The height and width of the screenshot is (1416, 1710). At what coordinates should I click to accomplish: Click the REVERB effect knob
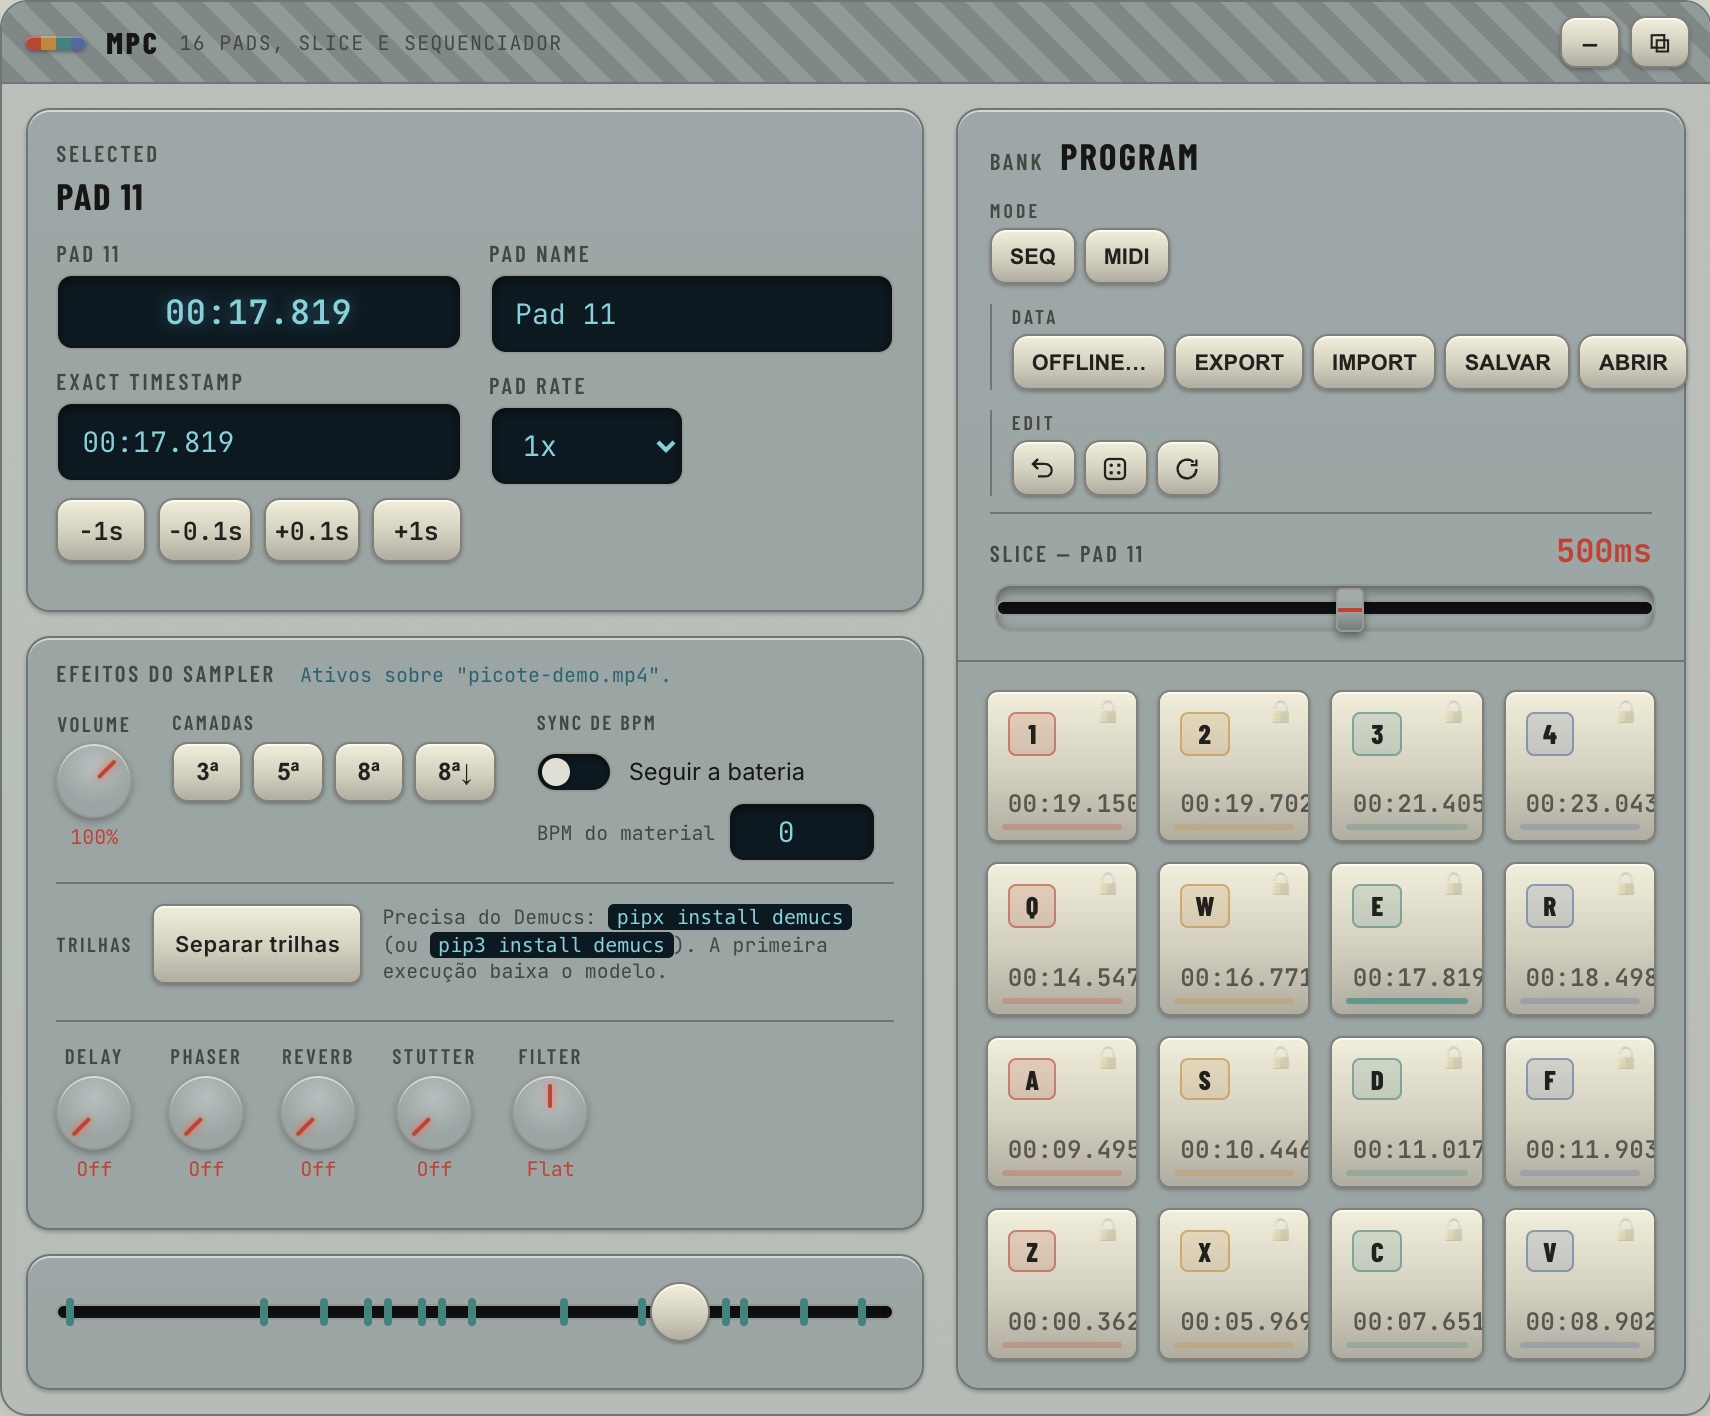(x=318, y=1113)
